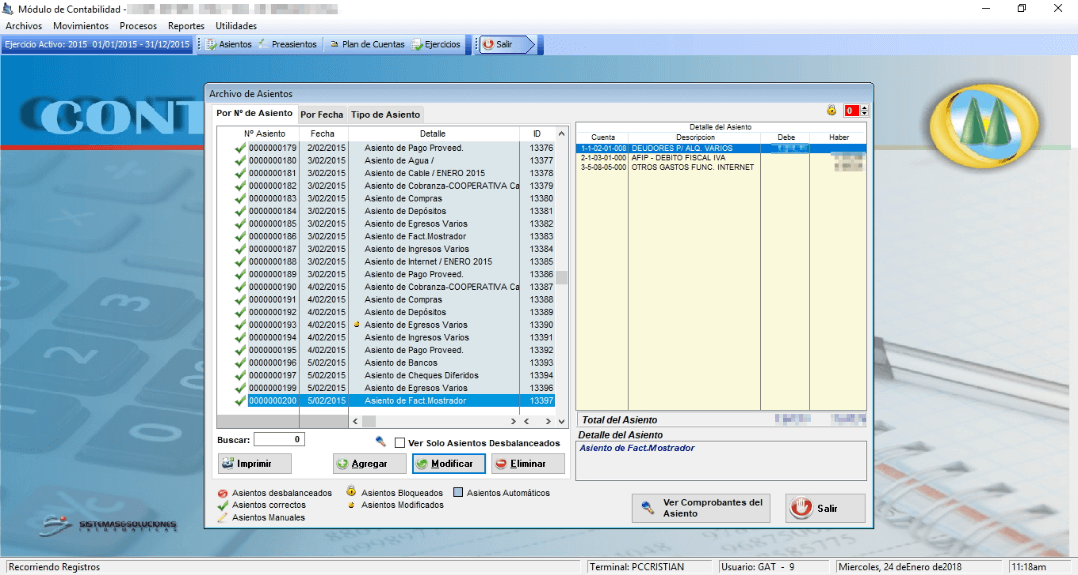Click the ID column header
1078x575 pixels.
[x=537, y=133]
